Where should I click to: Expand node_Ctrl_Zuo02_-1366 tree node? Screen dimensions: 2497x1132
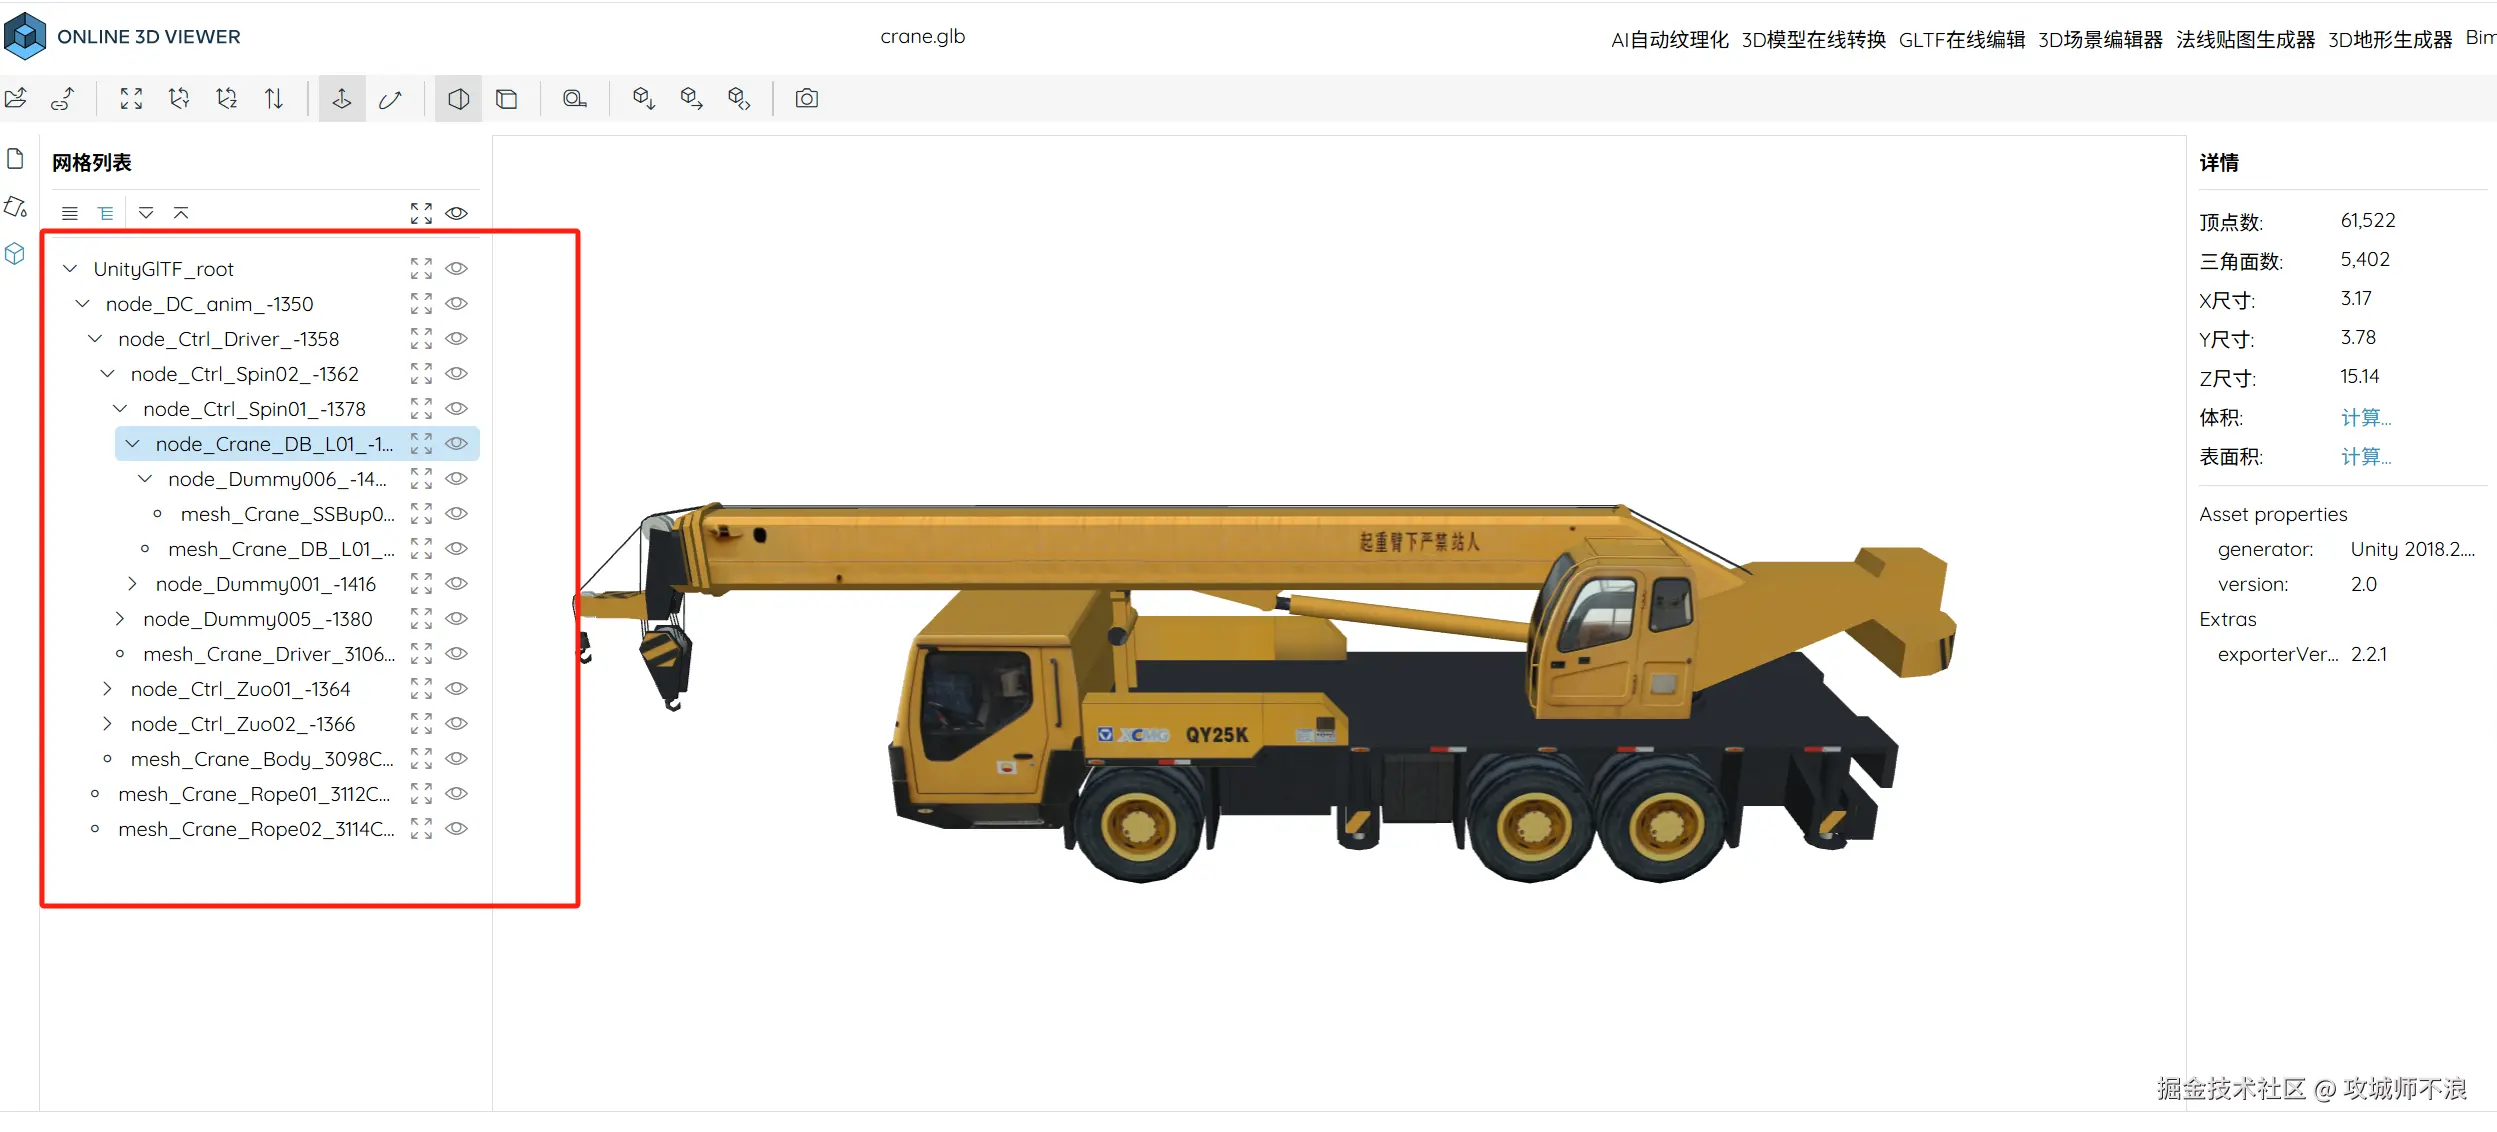[x=107, y=723]
